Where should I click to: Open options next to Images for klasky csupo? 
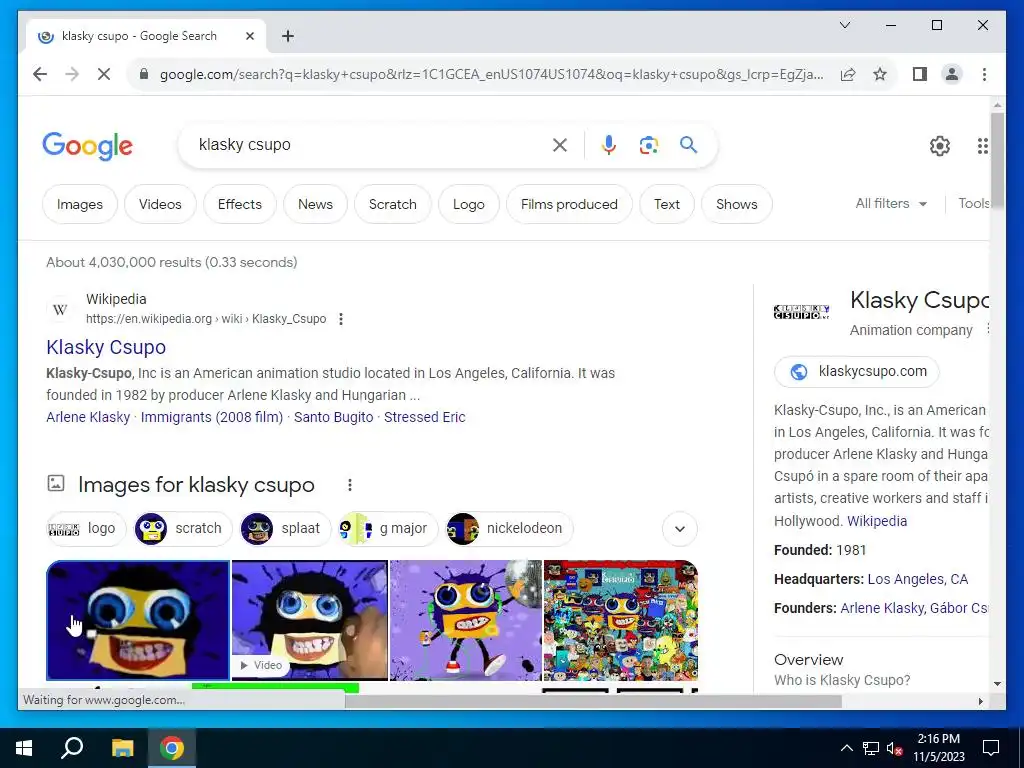(350, 485)
